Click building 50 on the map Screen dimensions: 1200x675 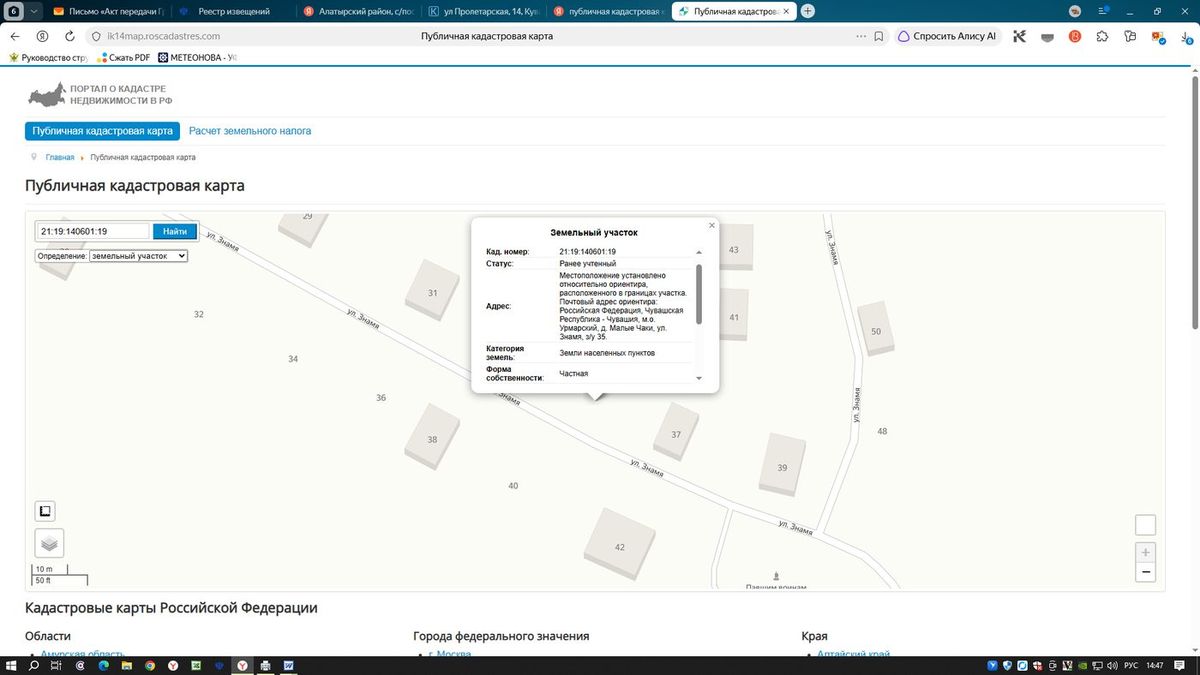tap(877, 331)
